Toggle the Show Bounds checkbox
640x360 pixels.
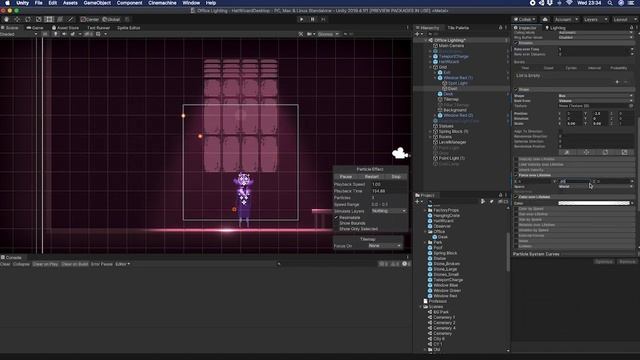337,223
